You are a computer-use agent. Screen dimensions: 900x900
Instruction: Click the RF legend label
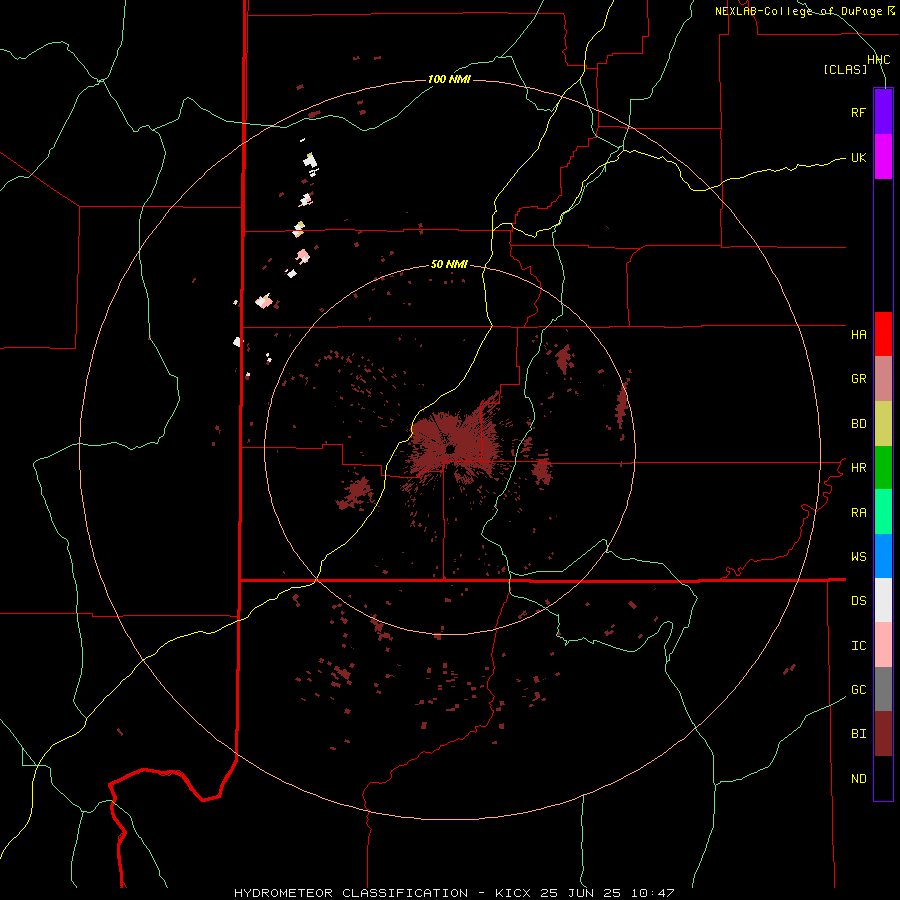858,112
